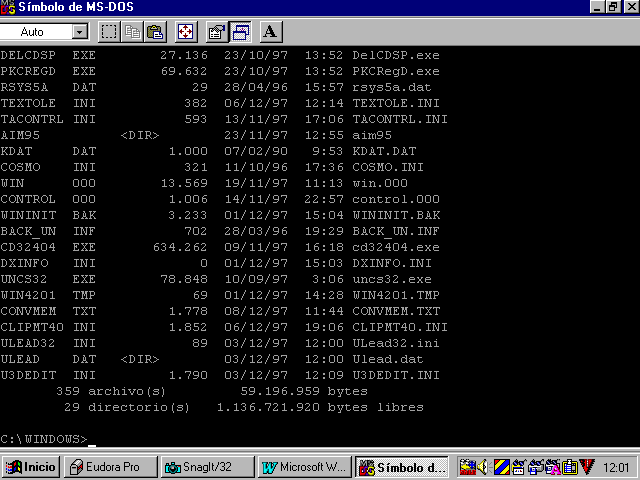The width and height of the screenshot is (640, 480).
Task: Click the glasses-over-folder tray icon
Action: [x=519, y=467]
